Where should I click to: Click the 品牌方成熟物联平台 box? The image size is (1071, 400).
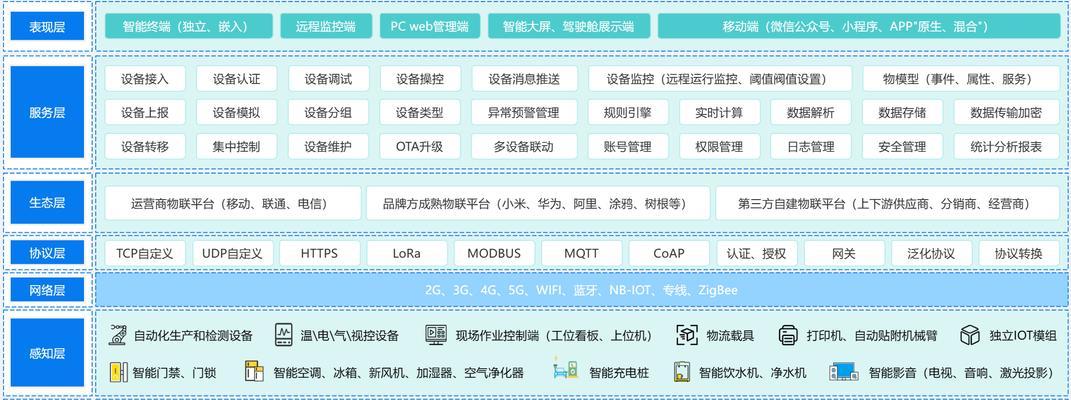click(x=538, y=203)
